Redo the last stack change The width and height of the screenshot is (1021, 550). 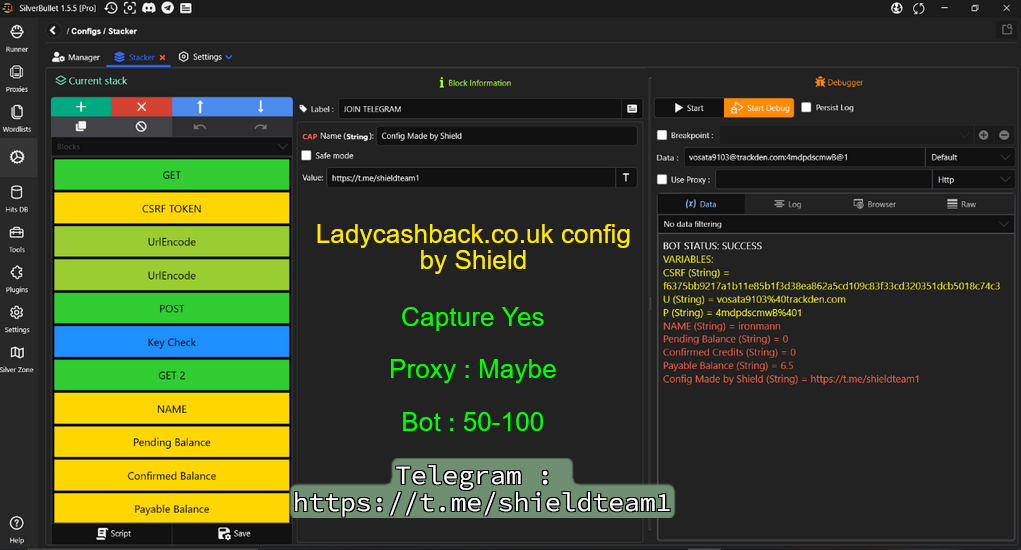pos(260,126)
